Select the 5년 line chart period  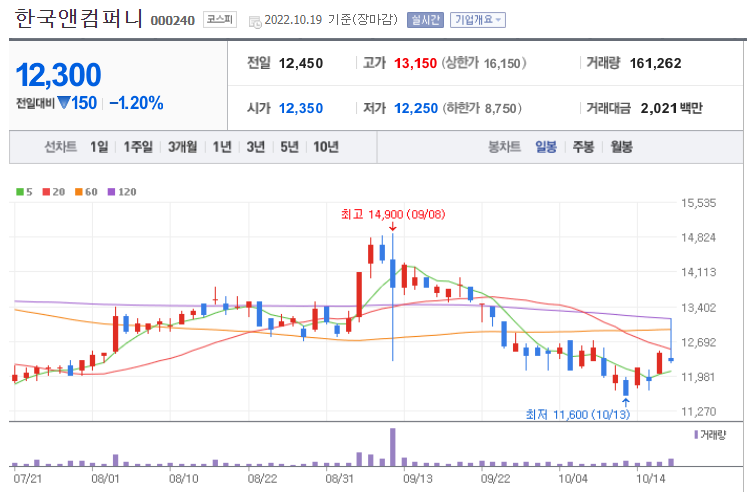[289, 147]
